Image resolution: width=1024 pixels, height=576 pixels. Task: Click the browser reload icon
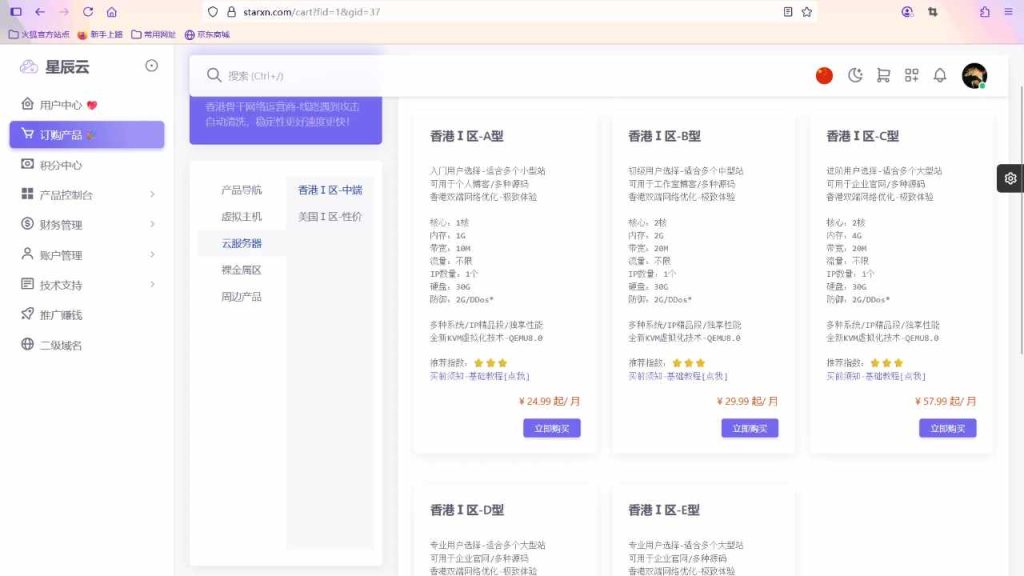pos(88,12)
